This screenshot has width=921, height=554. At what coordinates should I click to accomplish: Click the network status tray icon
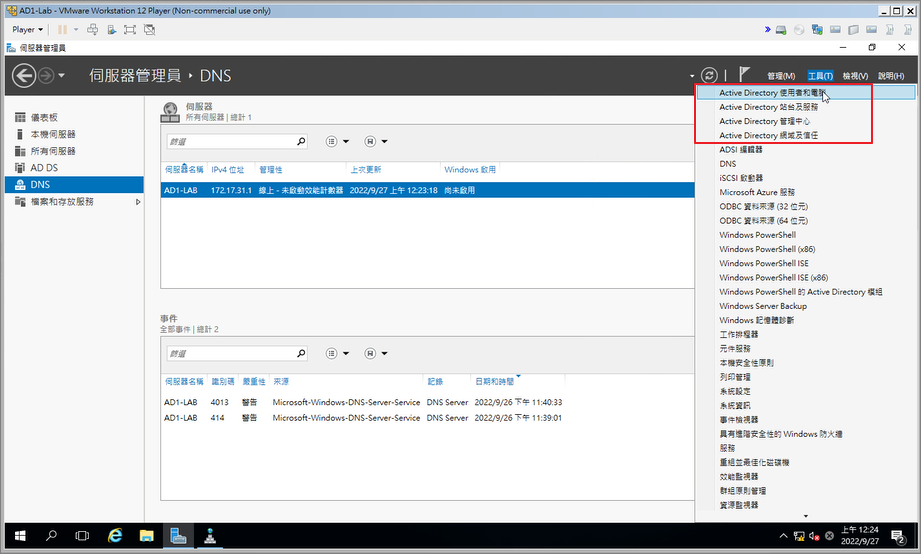(x=799, y=536)
